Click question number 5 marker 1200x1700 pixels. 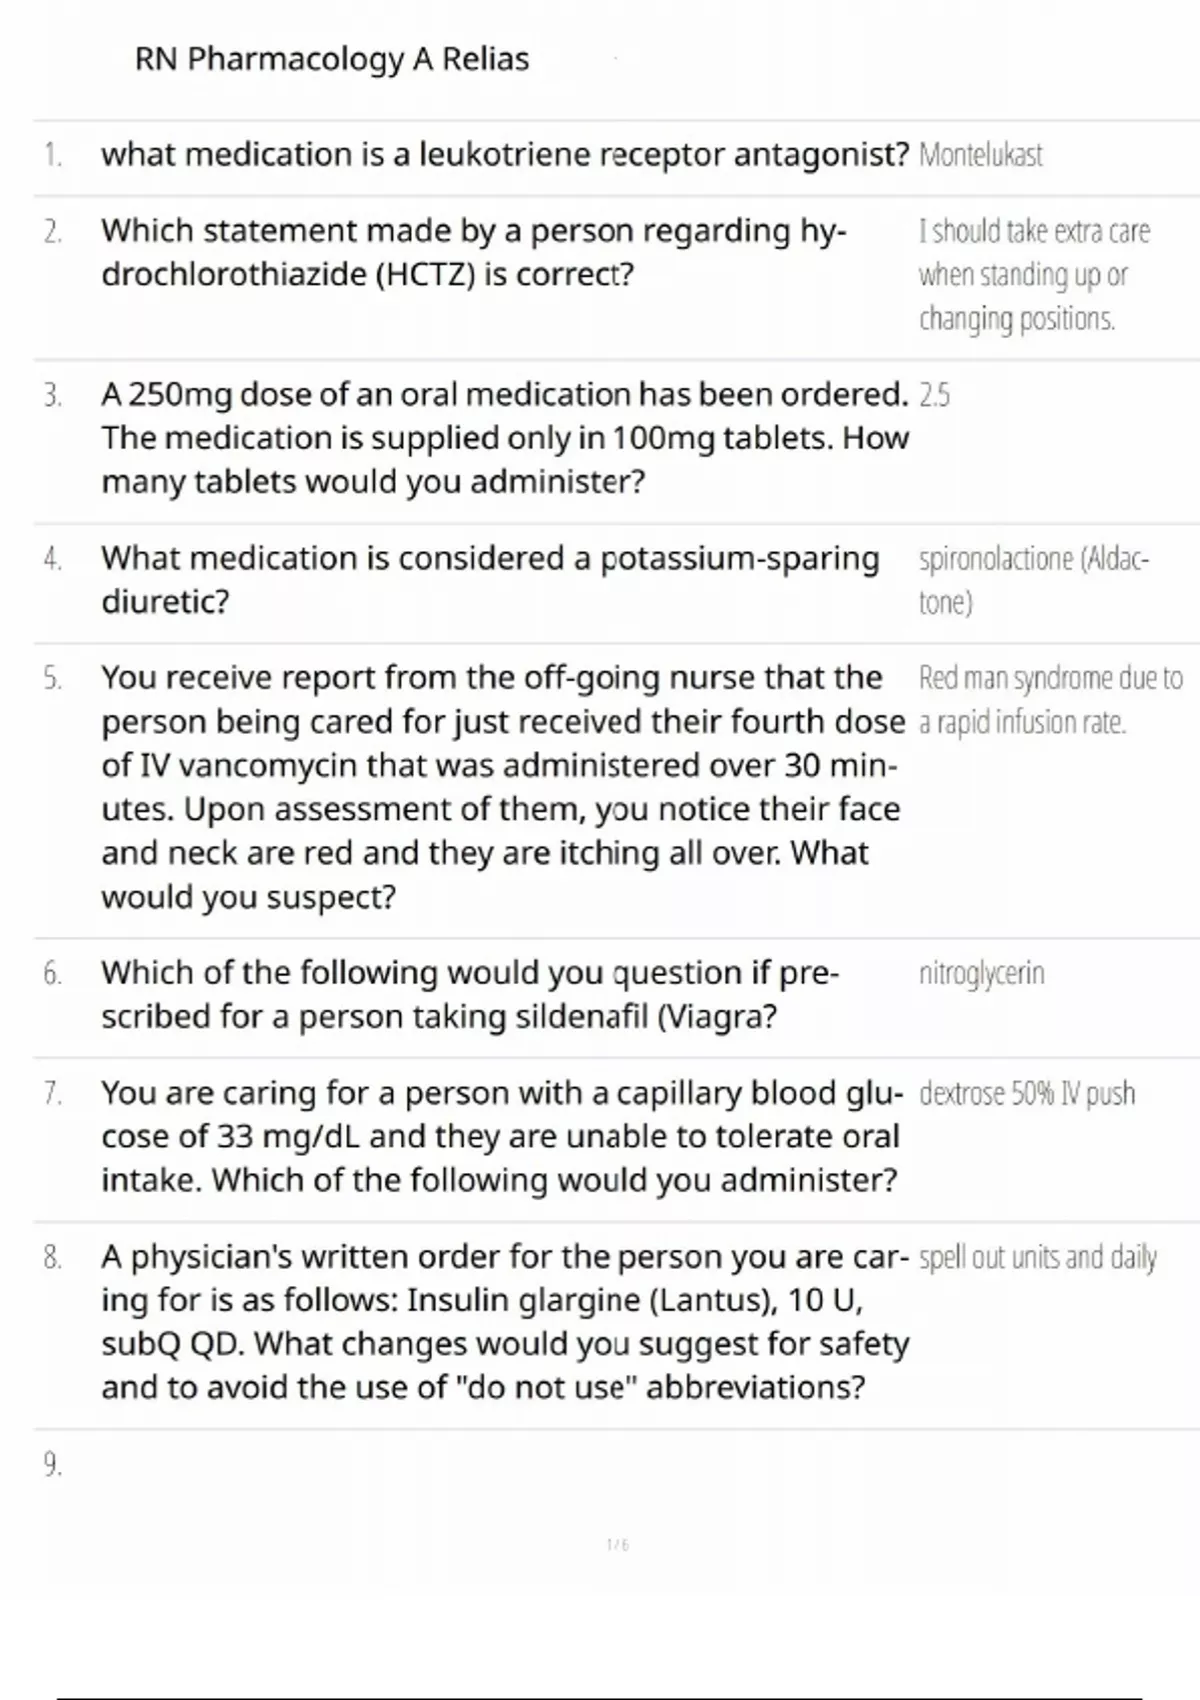pos(52,679)
